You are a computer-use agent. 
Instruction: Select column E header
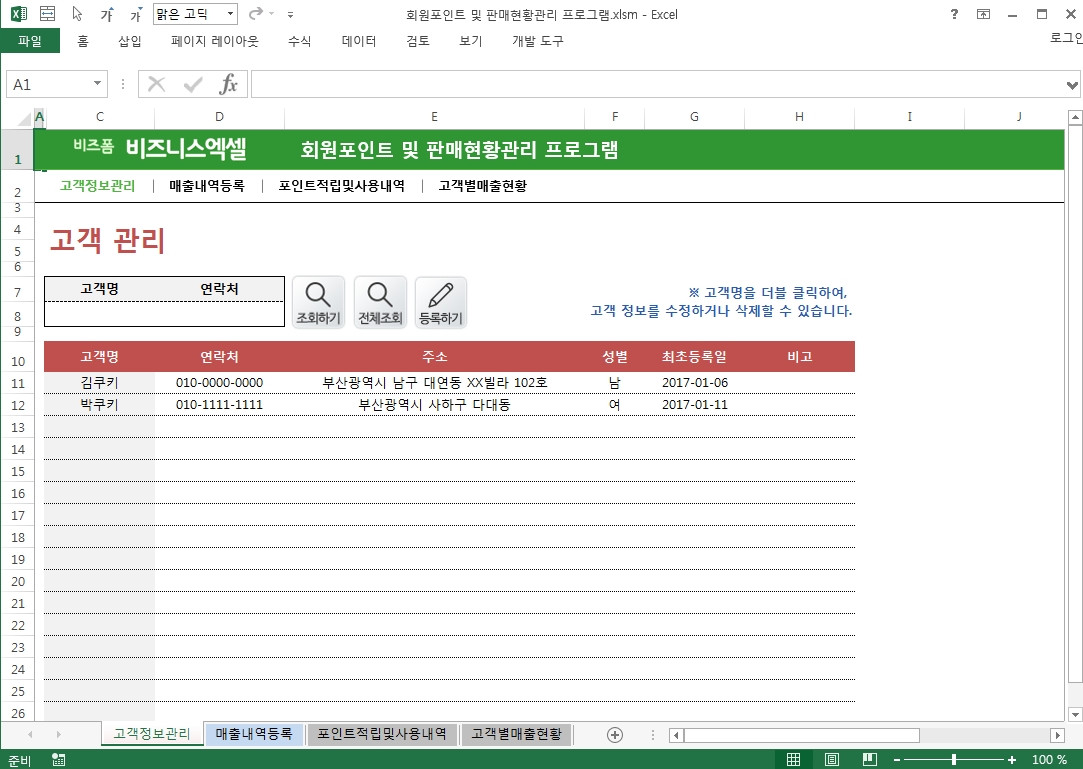434,117
